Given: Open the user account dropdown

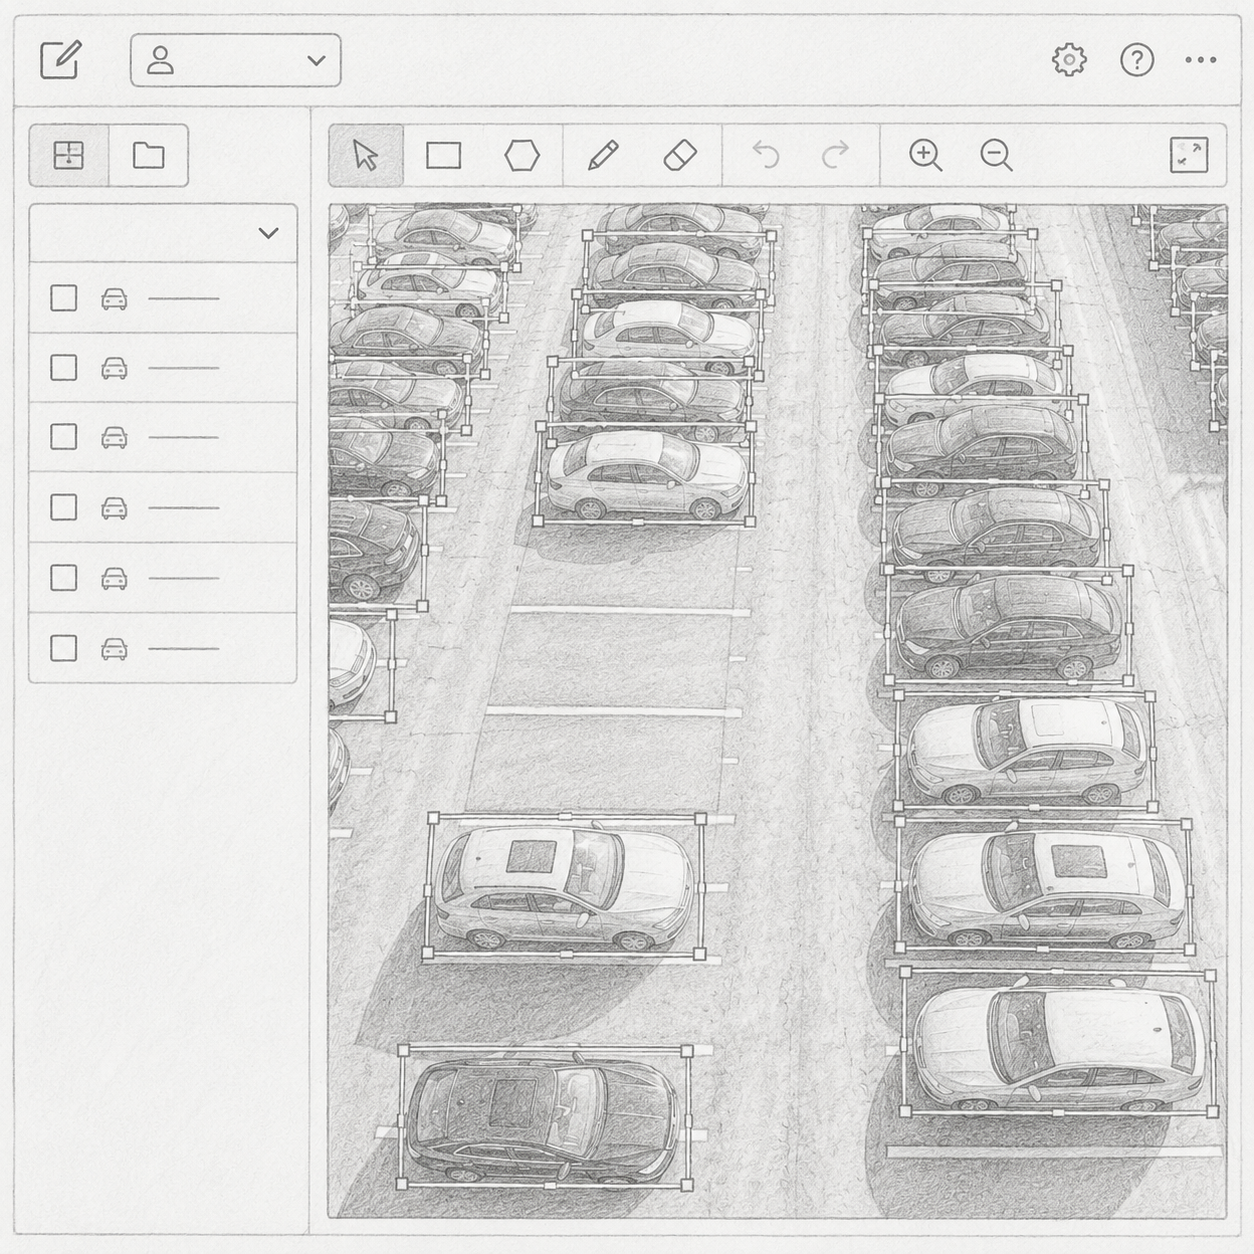Looking at the screenshot, I should pos(236,60).
